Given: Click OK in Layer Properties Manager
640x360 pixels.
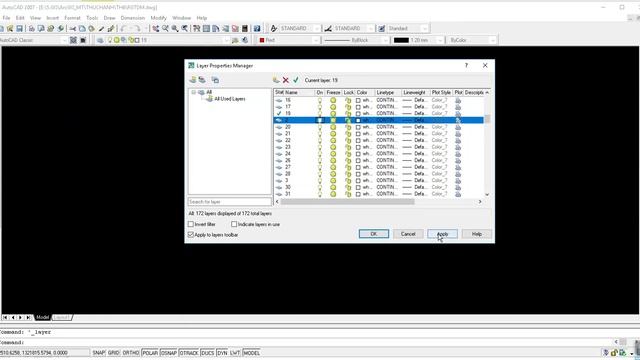Looking at the screenshot, I should click(x=373, y=234).
